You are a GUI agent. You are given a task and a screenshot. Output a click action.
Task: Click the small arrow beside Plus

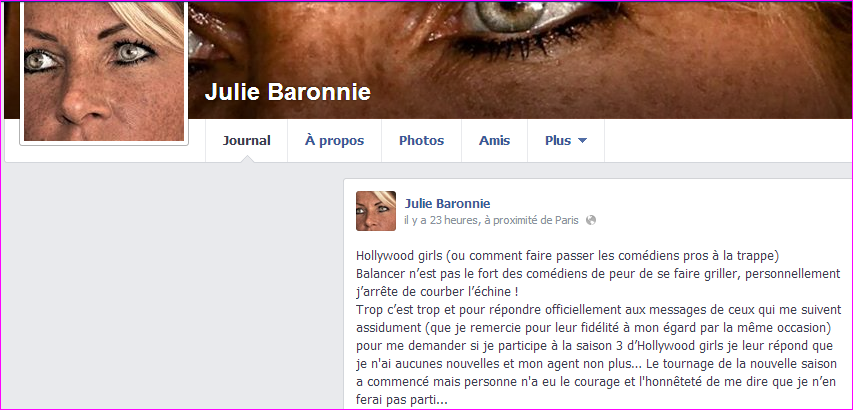pyautogui.click(x=582, y=141)
